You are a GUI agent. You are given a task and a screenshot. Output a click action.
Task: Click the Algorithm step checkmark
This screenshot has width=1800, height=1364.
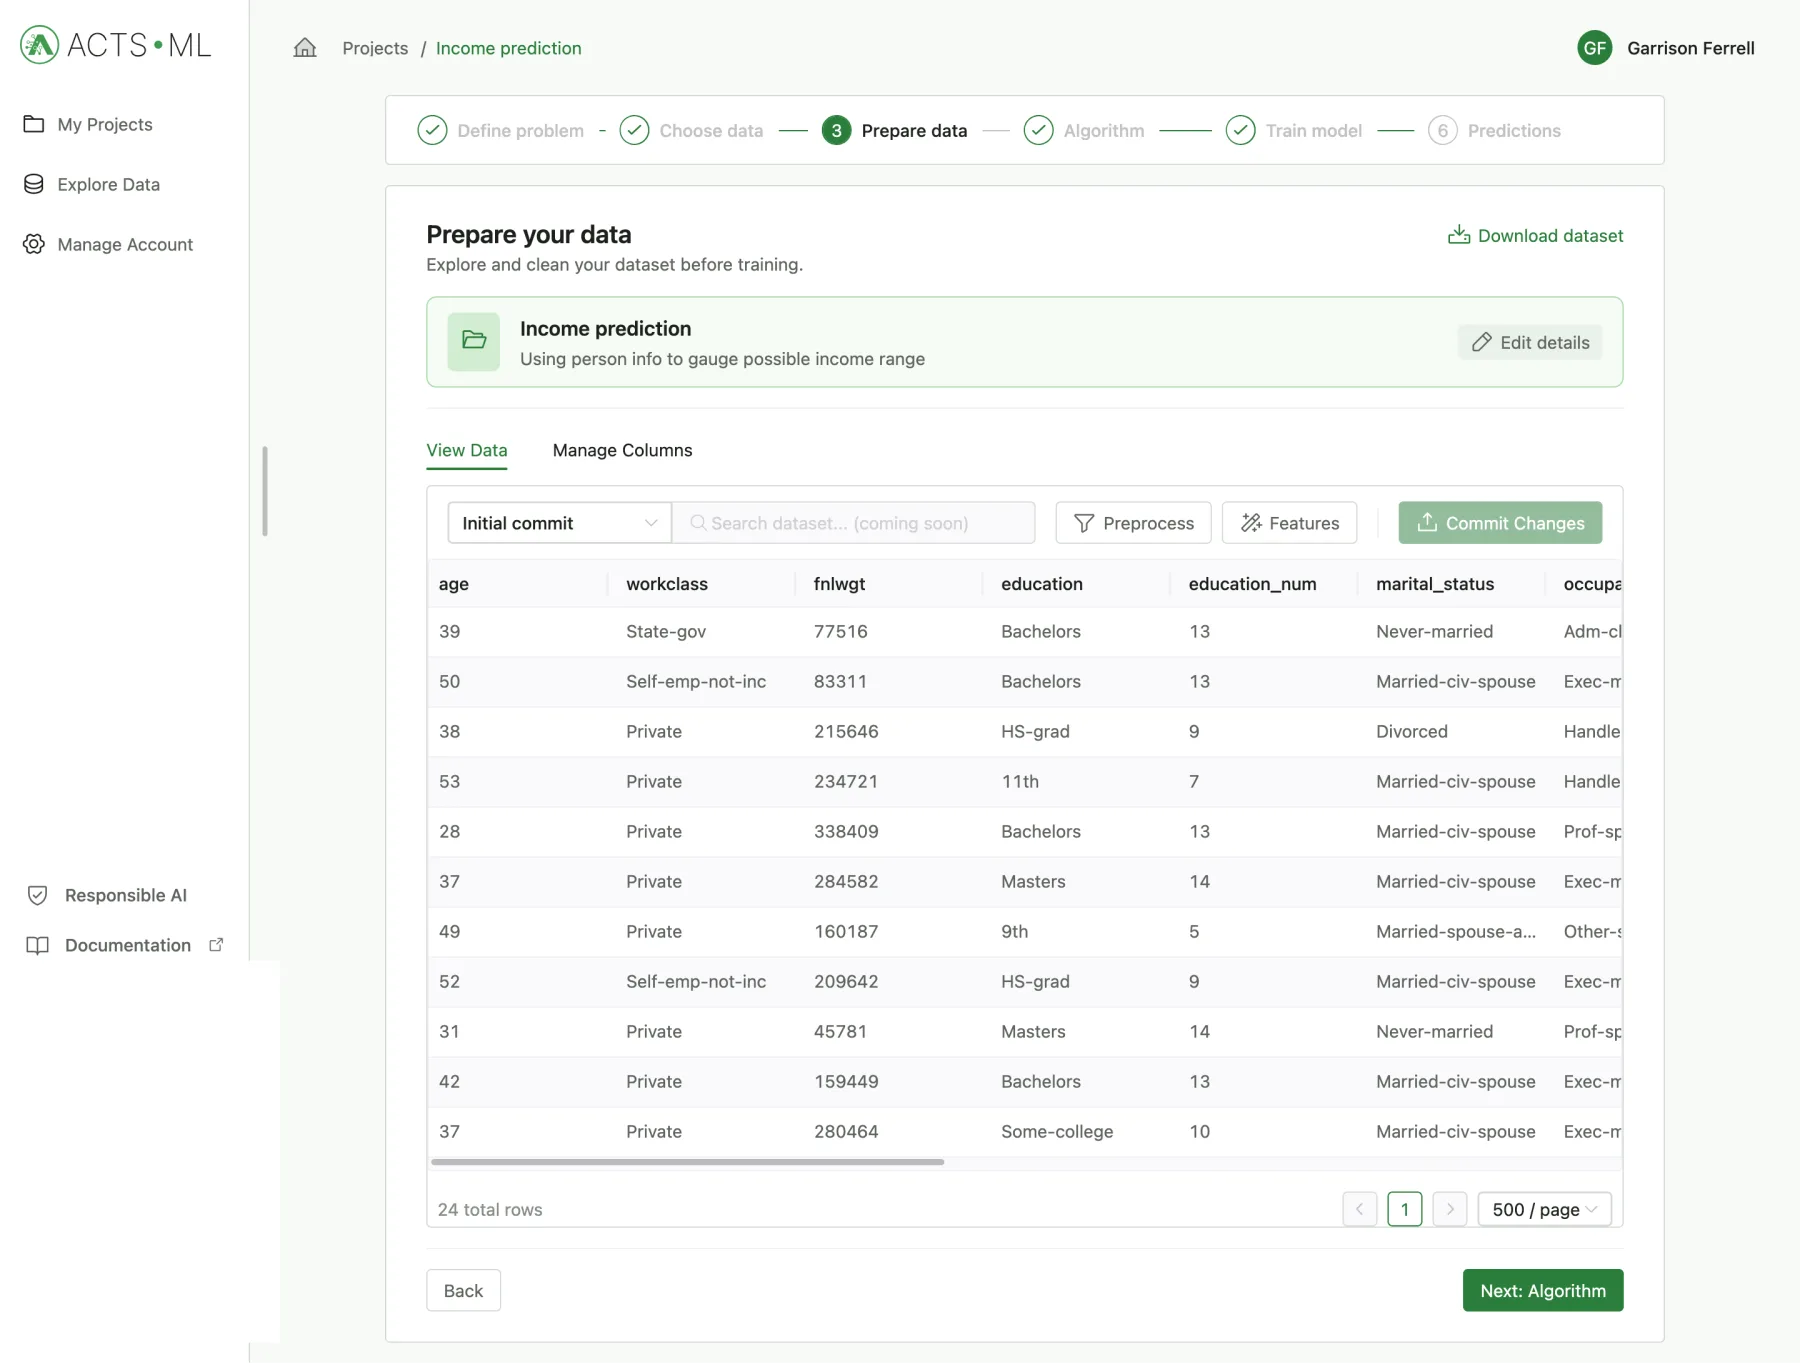click(x=1038, y=131)
